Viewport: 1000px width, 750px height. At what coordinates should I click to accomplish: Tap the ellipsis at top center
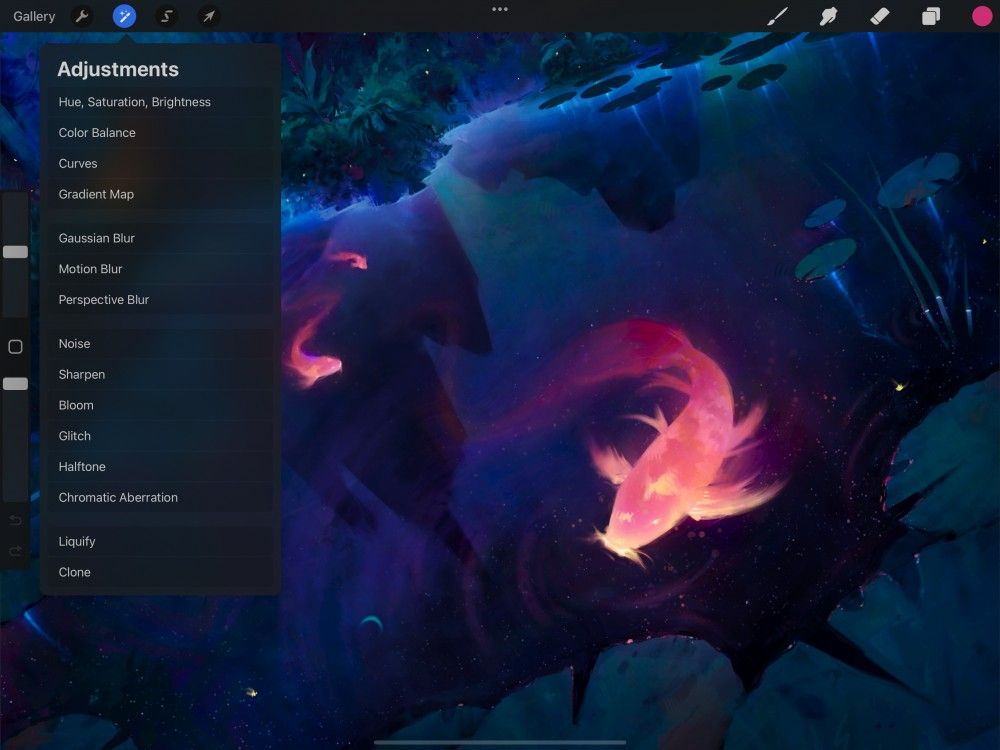click(499, 10)
